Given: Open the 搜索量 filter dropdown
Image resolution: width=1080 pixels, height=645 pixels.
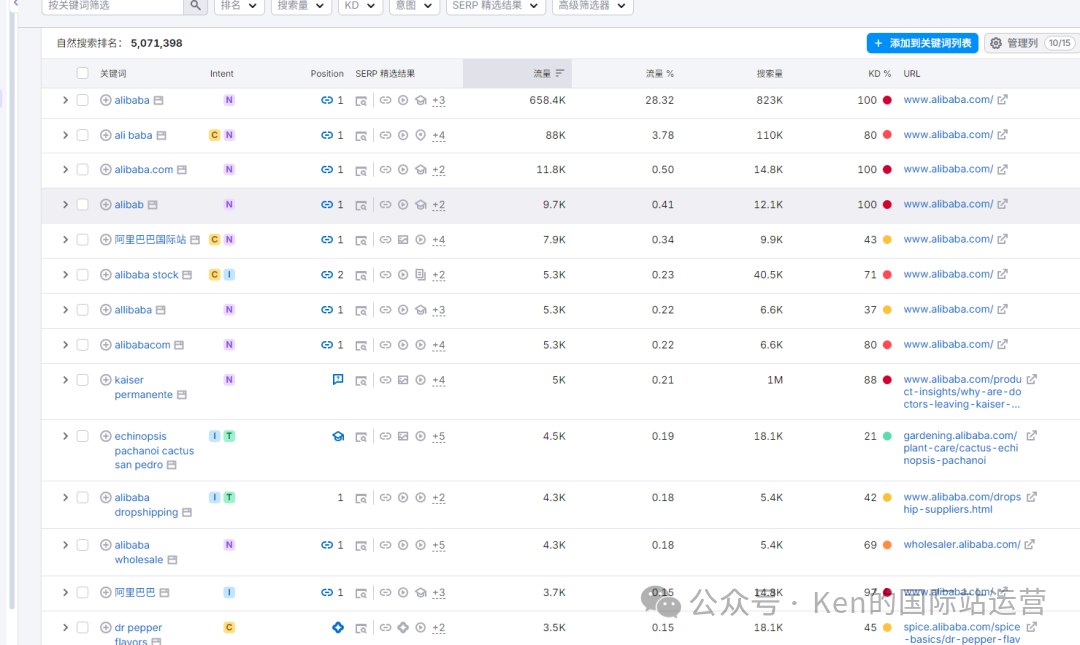Looking at the screenshot, I should pyautogui.click(x=301, y=6).
